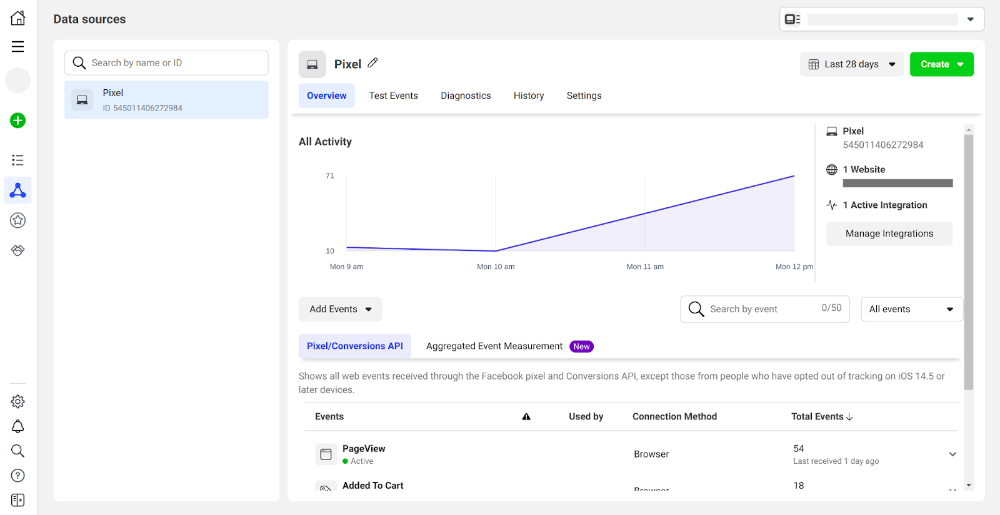1000x515 pixels.
Task: Open the Add Events button
Action: (x=340, y=309)
